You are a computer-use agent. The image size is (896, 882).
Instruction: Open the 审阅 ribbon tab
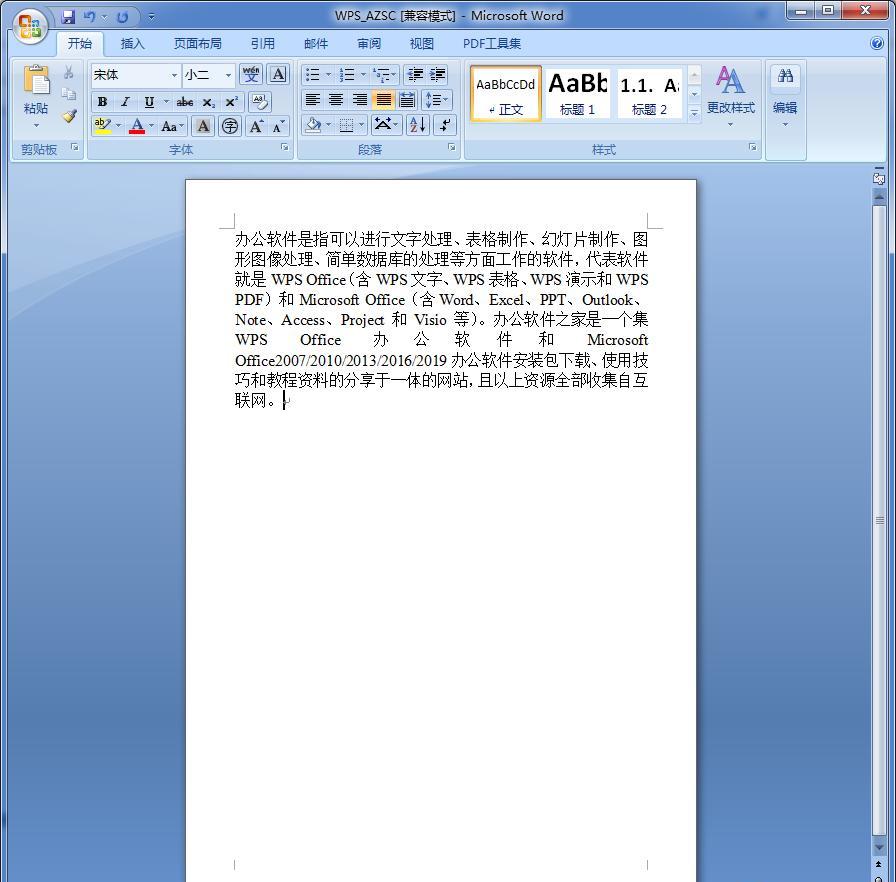pos(368,43)
